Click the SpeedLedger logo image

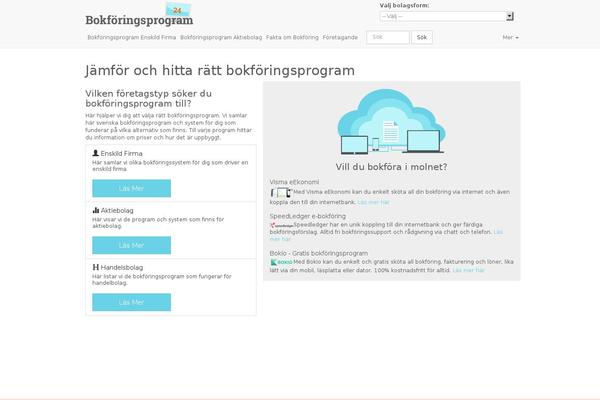[x=281, y=225]
